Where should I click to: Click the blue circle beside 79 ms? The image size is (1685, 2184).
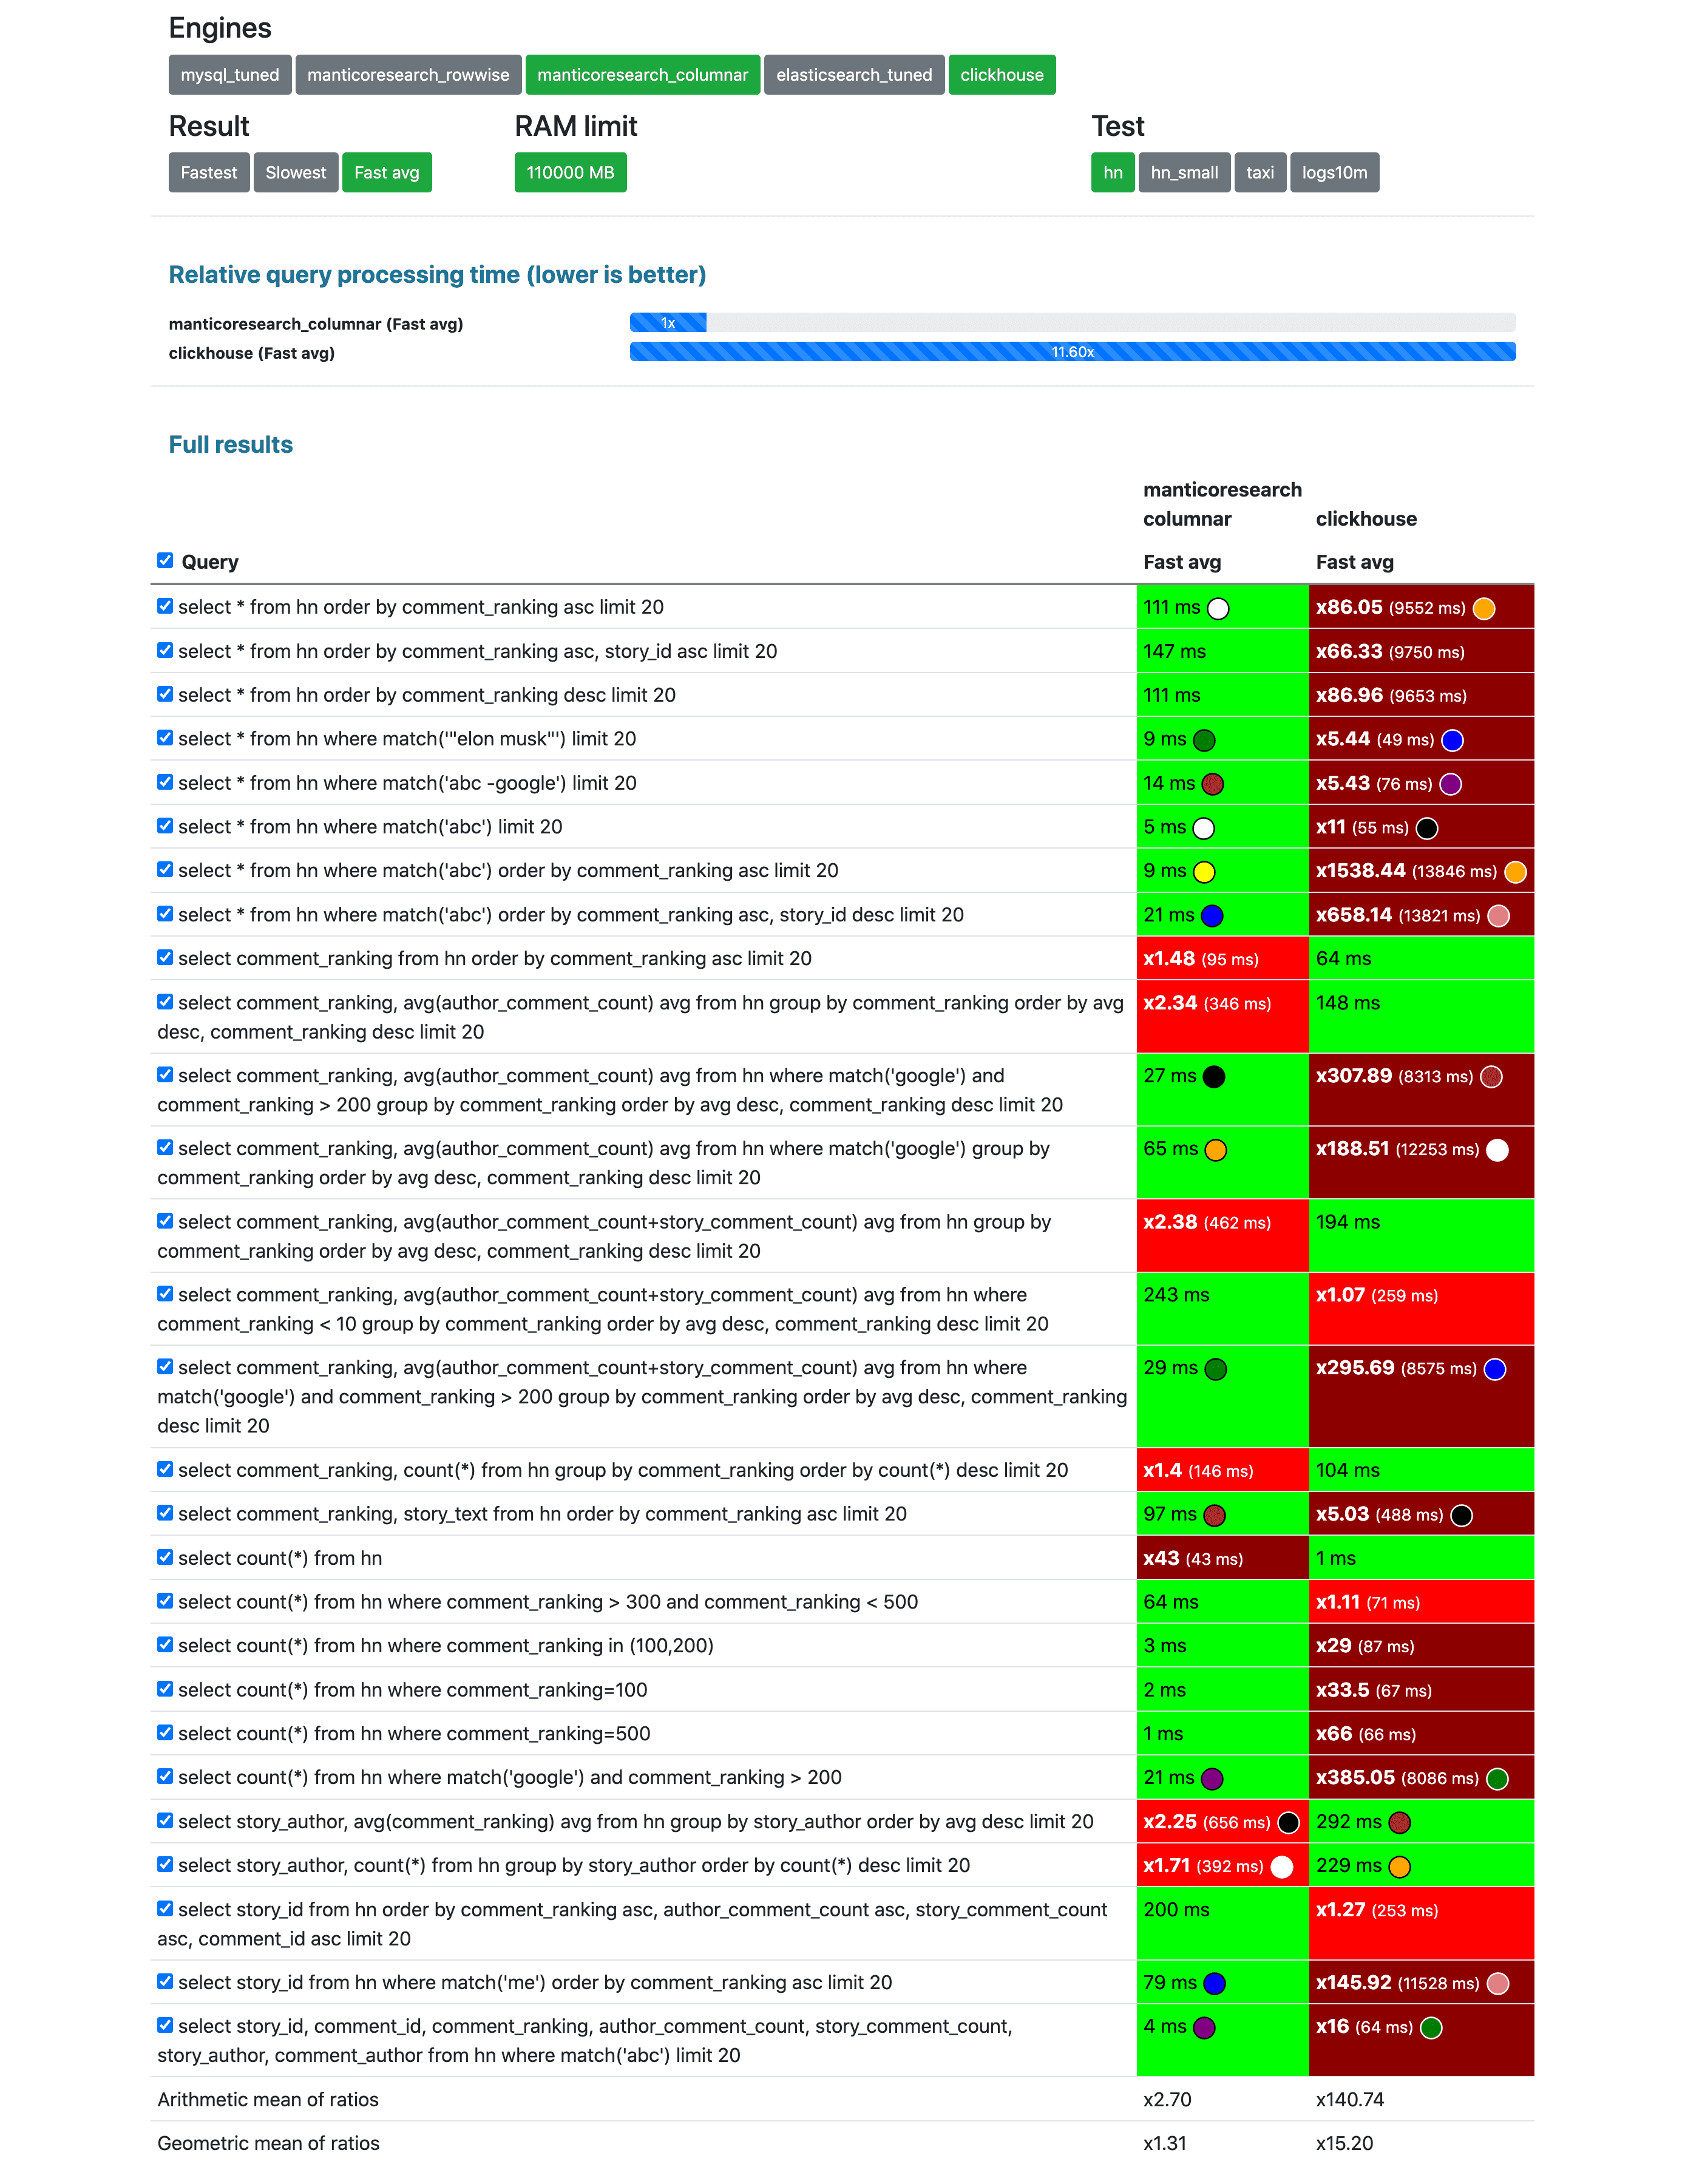(x=1214, y=1984)
